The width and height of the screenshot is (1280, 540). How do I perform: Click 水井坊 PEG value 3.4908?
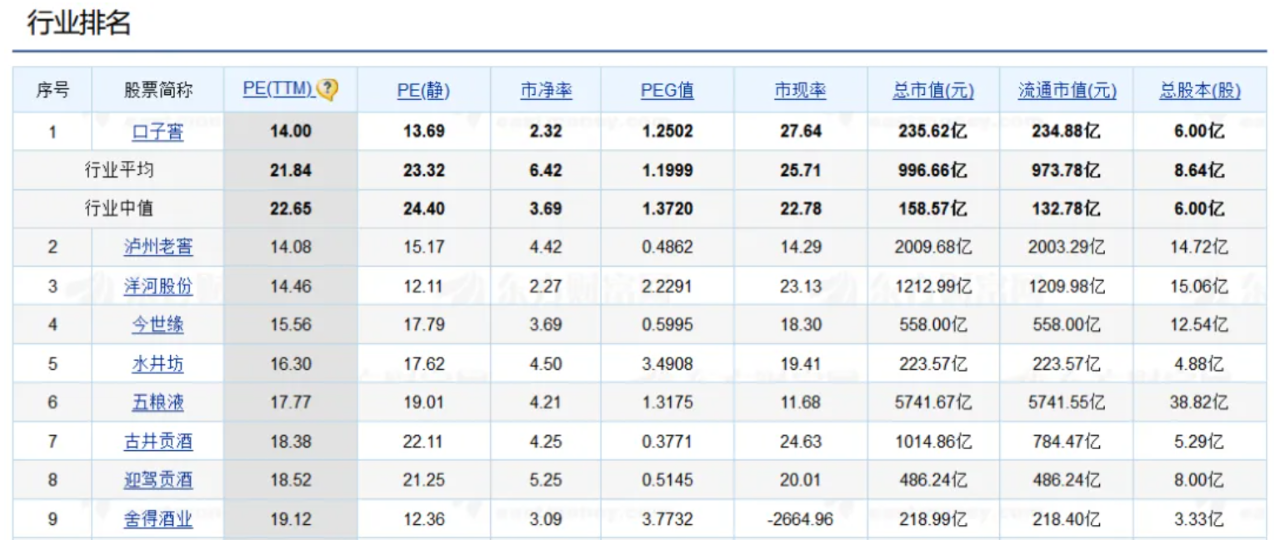[667, 364]
